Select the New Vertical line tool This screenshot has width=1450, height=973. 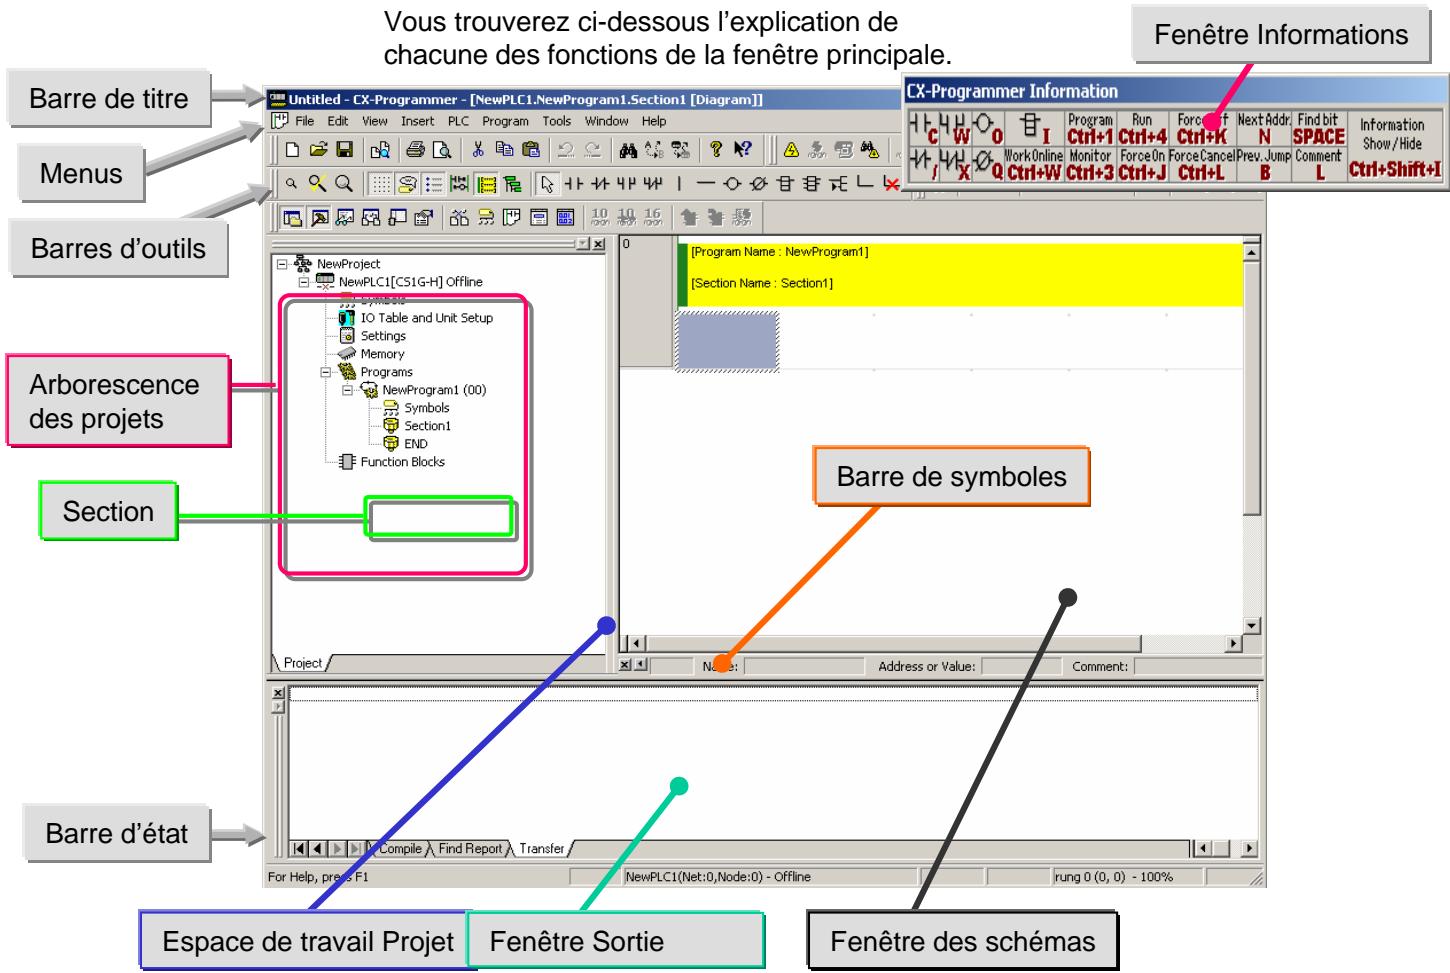[679, 183]
